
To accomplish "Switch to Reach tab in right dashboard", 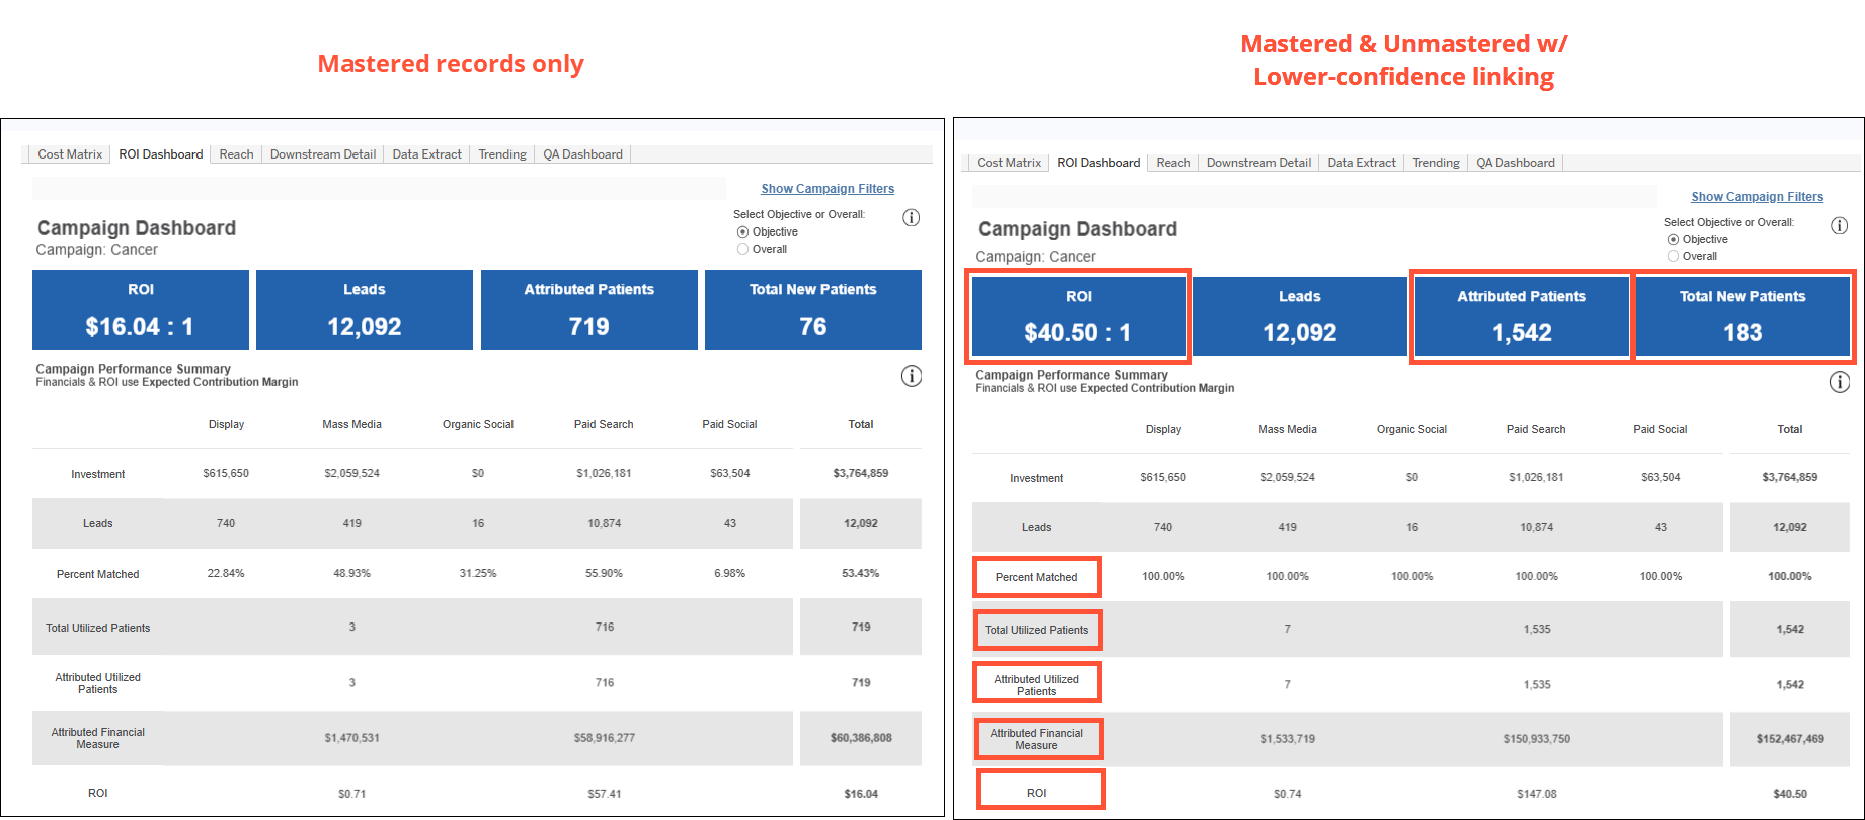I will (1173, 163).
